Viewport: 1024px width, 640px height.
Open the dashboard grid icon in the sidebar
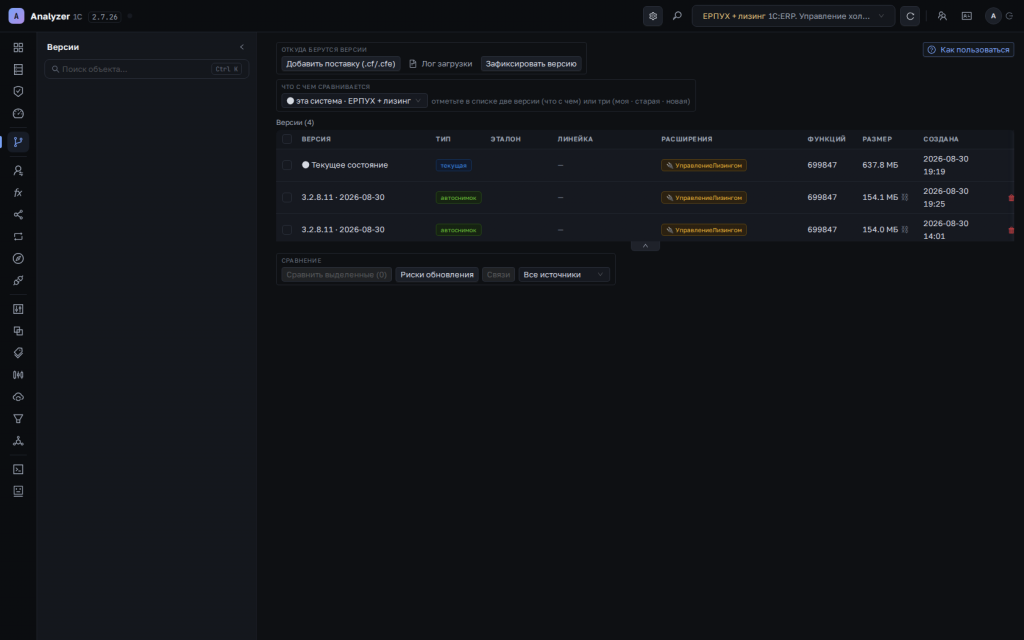(x=18, y=48)
